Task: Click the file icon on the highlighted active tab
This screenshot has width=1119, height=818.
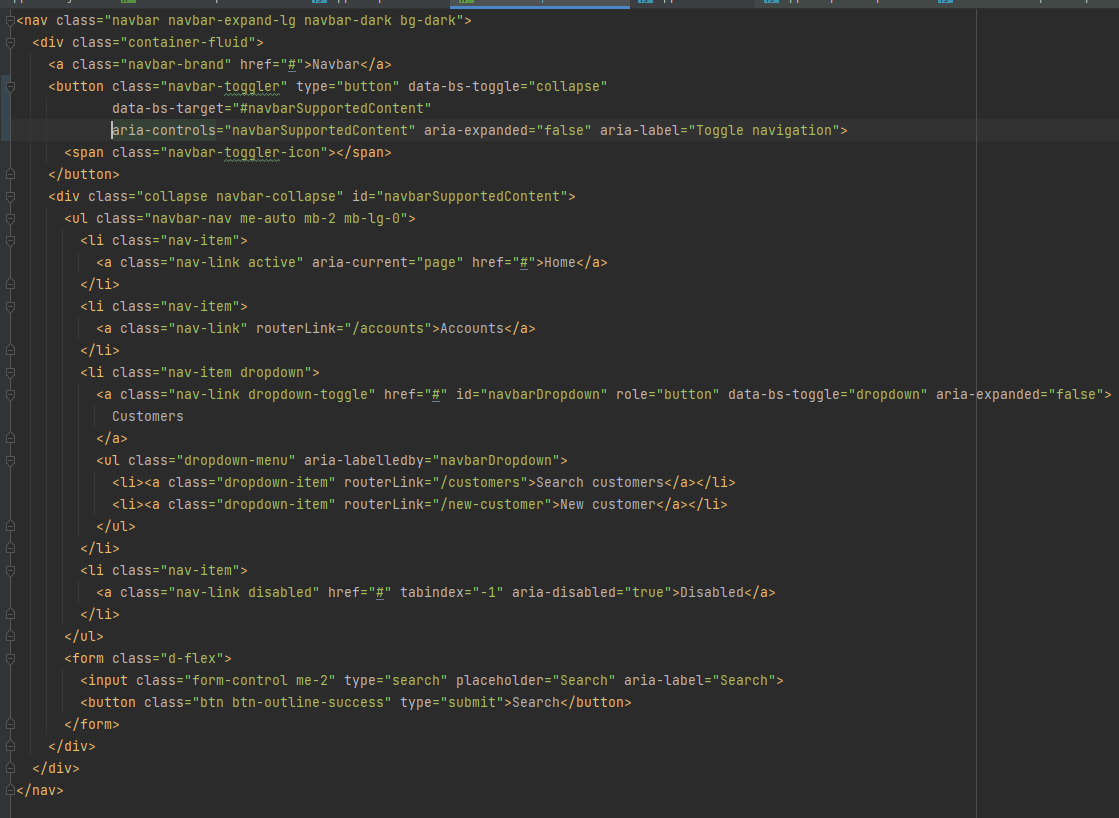Action: click(x=466, y=4)
